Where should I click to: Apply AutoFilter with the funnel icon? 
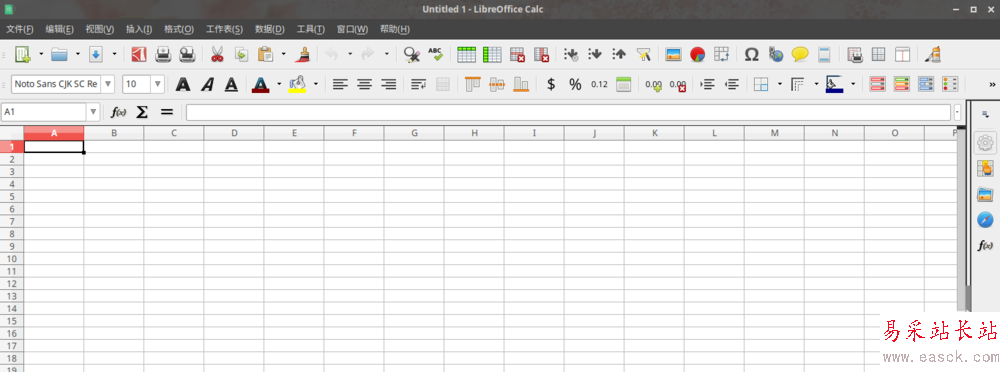(643, 55)
